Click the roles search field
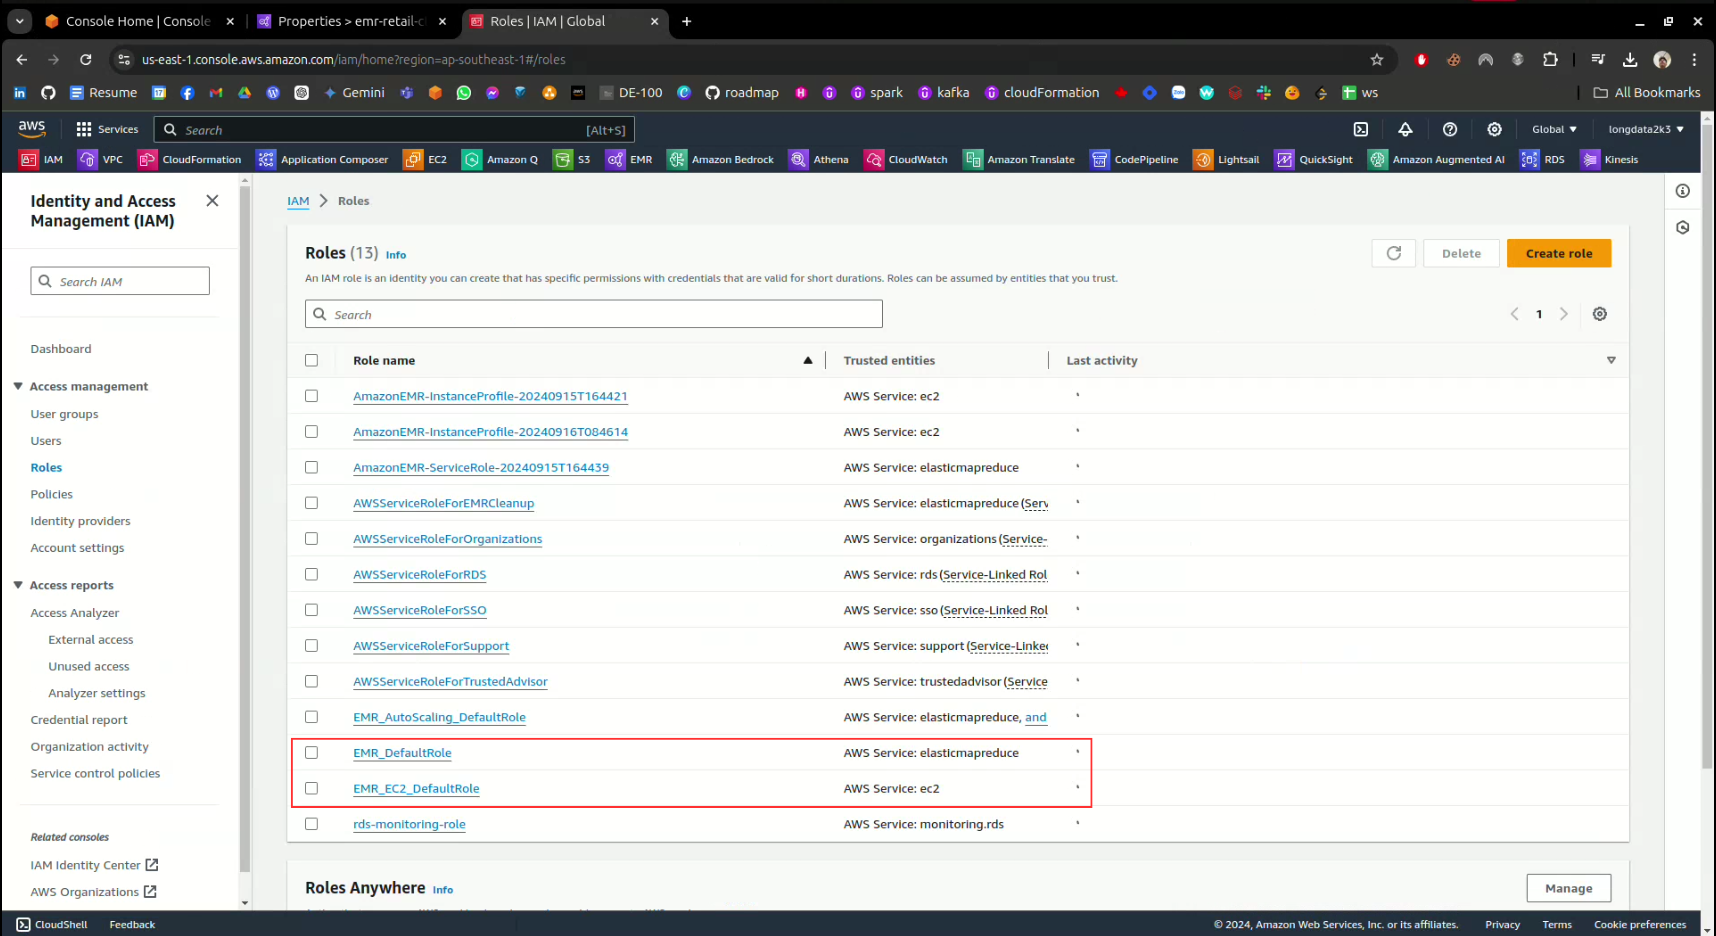 point(594,314)
